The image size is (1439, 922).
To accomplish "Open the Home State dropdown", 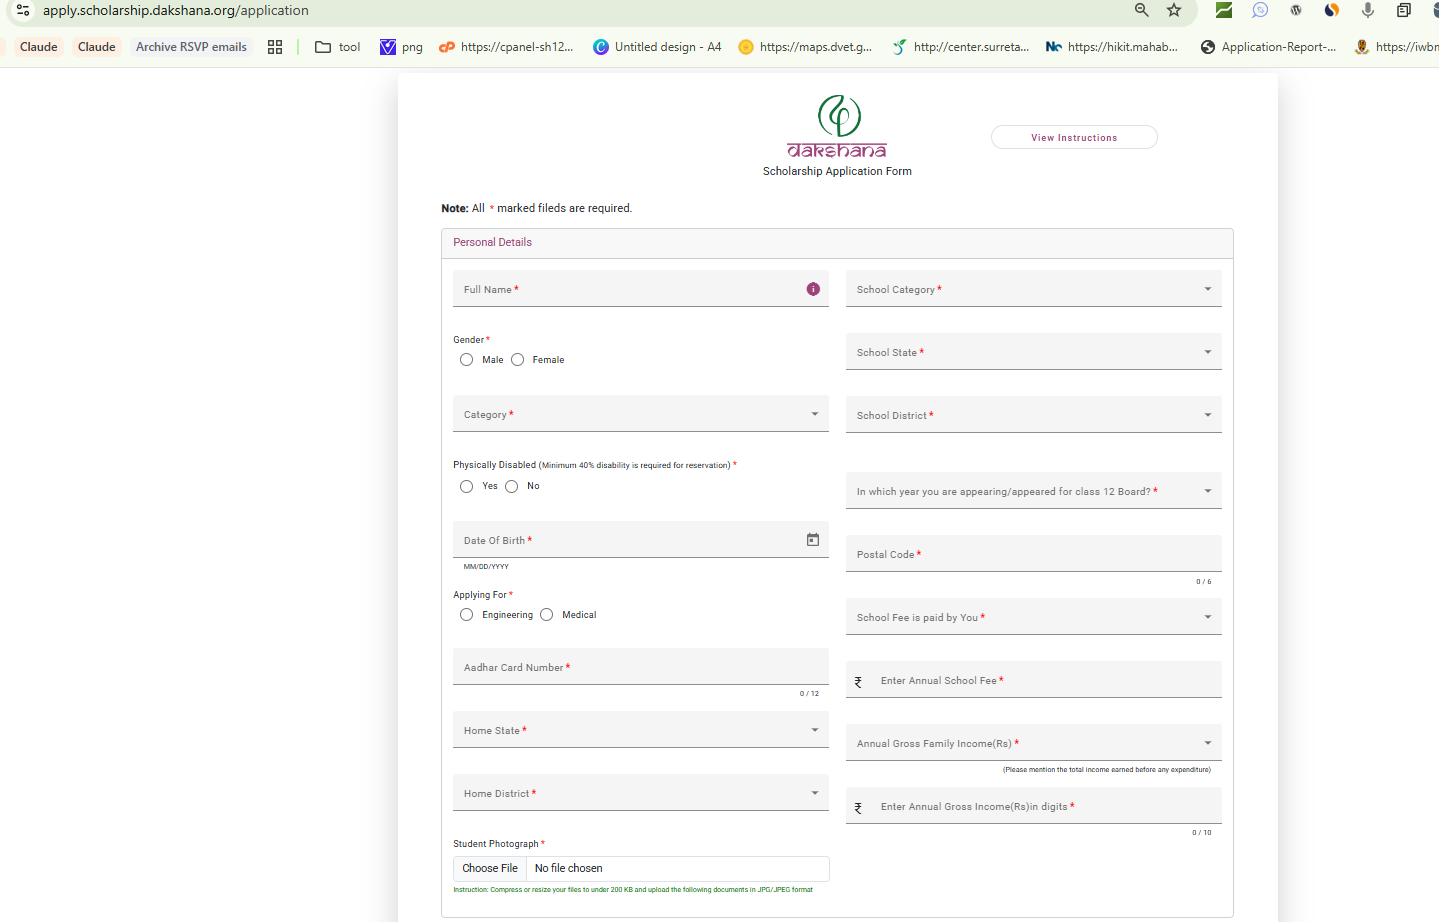I will tap(641, 730).
